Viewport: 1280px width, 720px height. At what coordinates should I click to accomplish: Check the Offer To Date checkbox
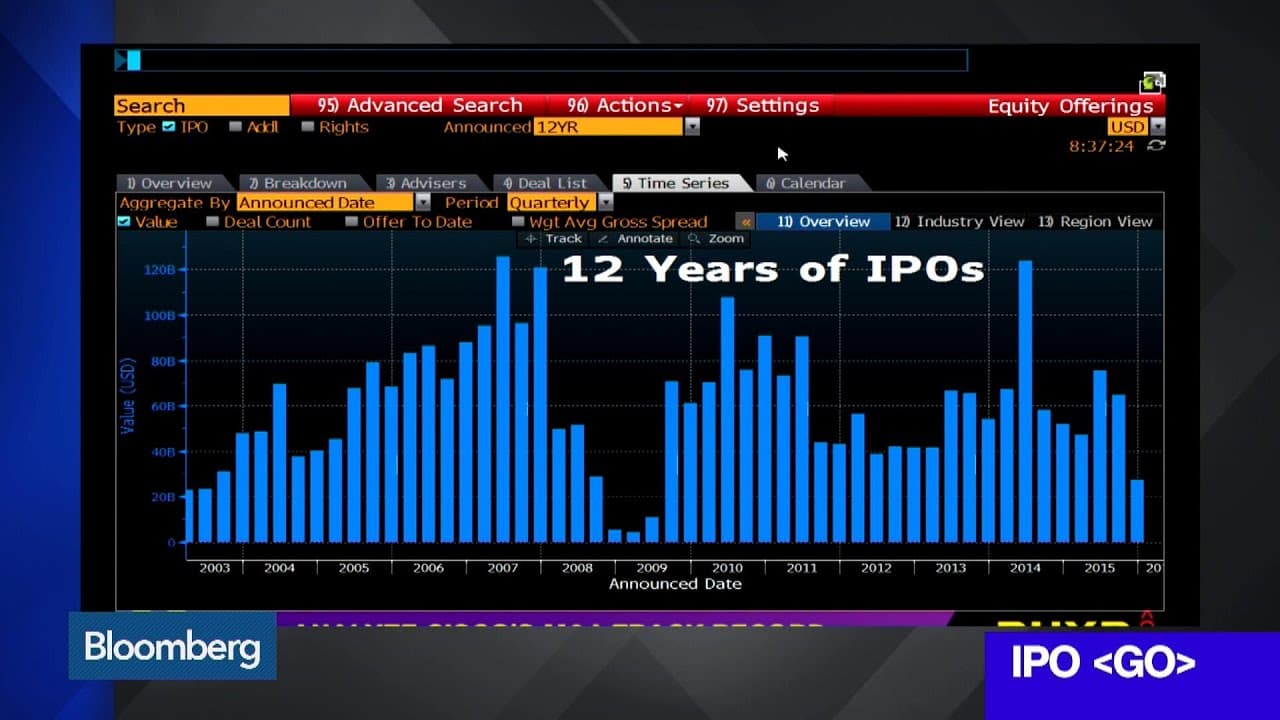coord(351,222)
